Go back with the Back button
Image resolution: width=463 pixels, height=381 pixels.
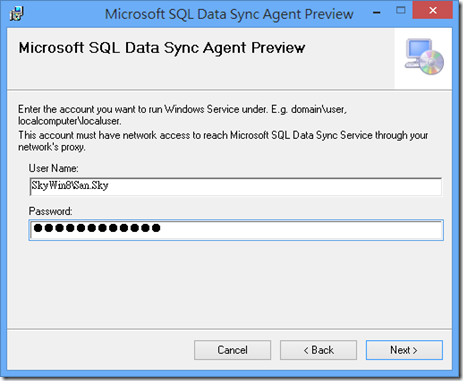click(318, 350)
